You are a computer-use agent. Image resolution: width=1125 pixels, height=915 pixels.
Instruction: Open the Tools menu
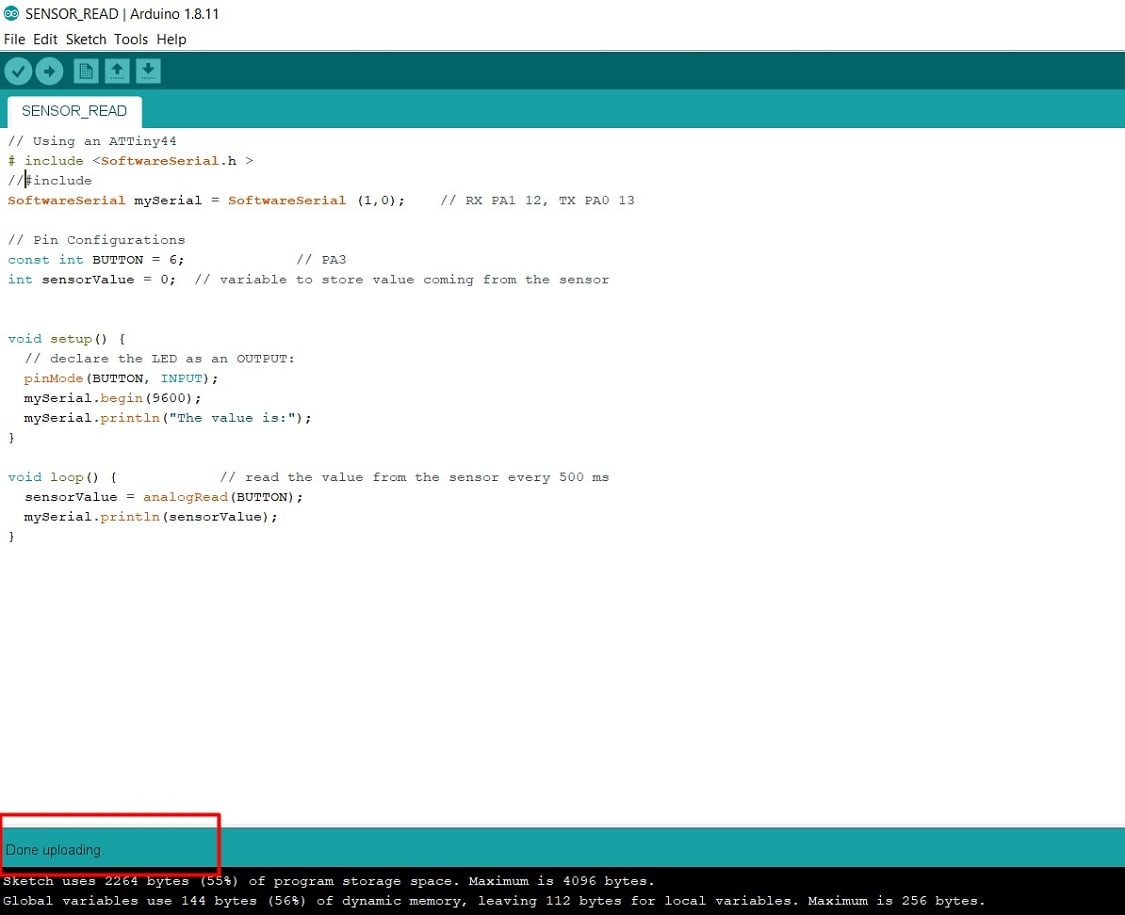coord(131,39)
